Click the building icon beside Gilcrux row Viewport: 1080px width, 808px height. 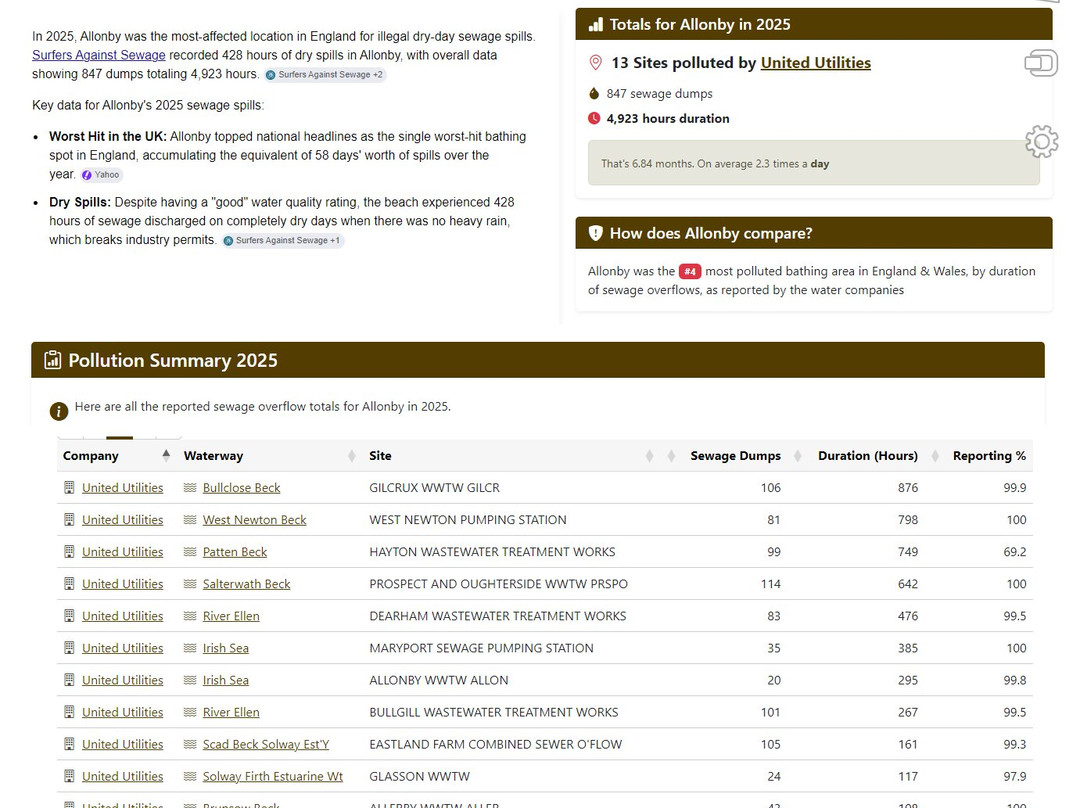pos(69,488)
